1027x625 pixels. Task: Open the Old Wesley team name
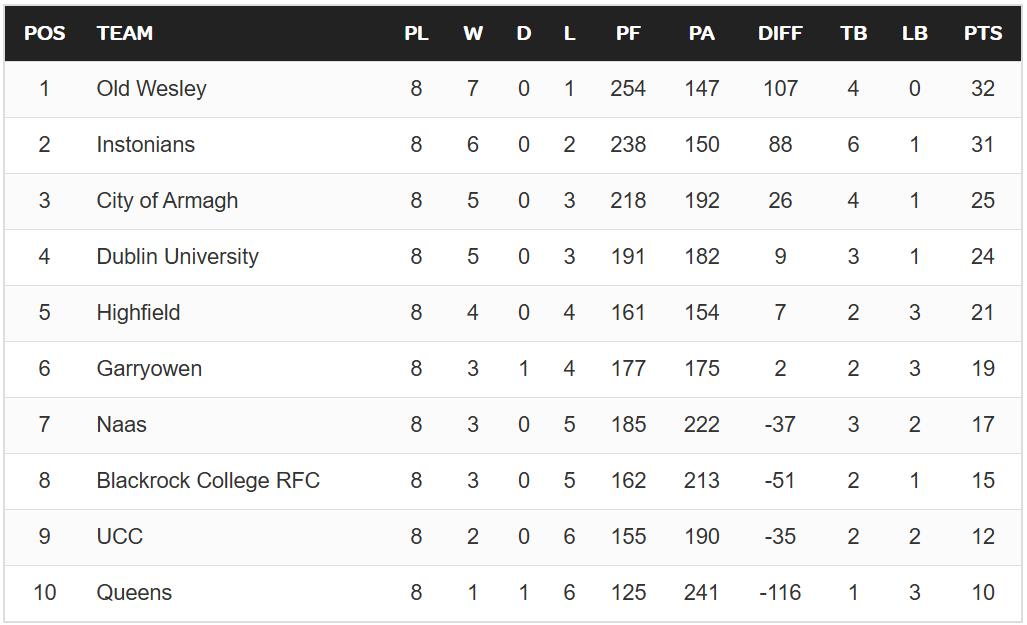point(152,88)
